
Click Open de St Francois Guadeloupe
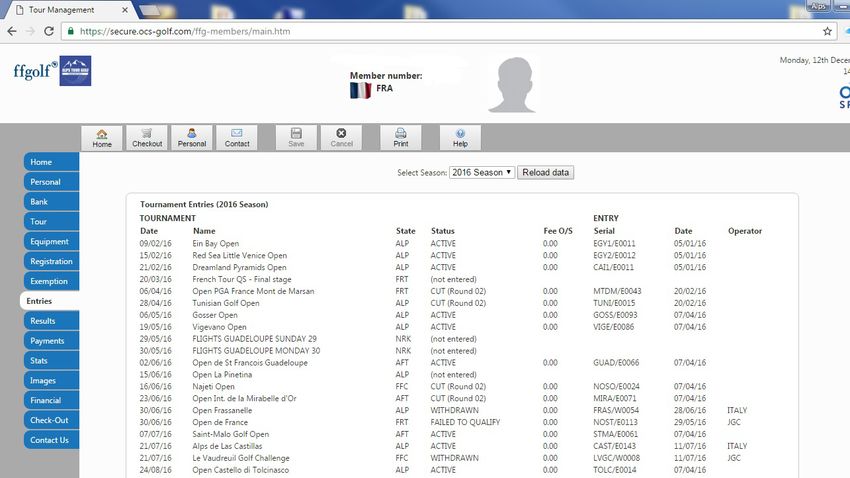point(250,363)
